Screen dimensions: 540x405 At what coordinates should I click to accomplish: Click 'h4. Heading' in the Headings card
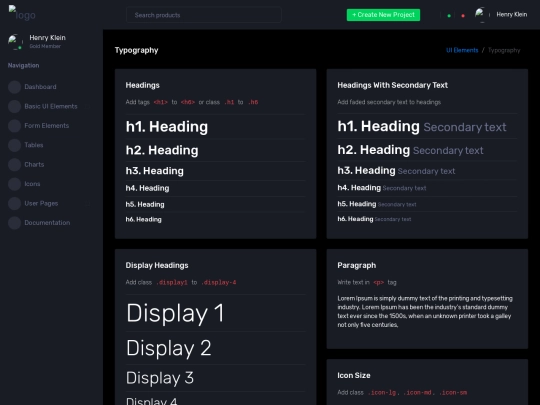click(x=147, y=188)
